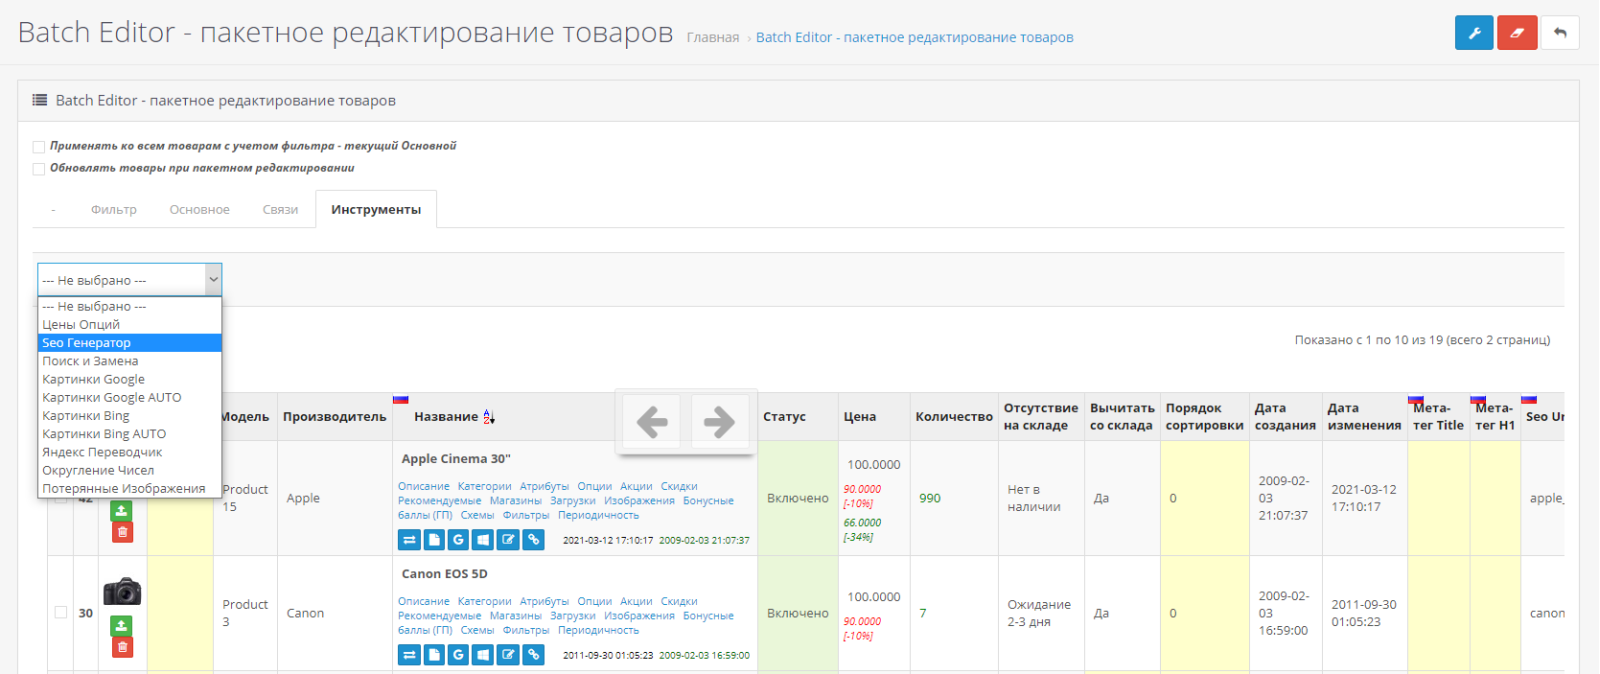Click the red eraser clear button
This screenshot has height=674, width=1600.
point(1517,33)
